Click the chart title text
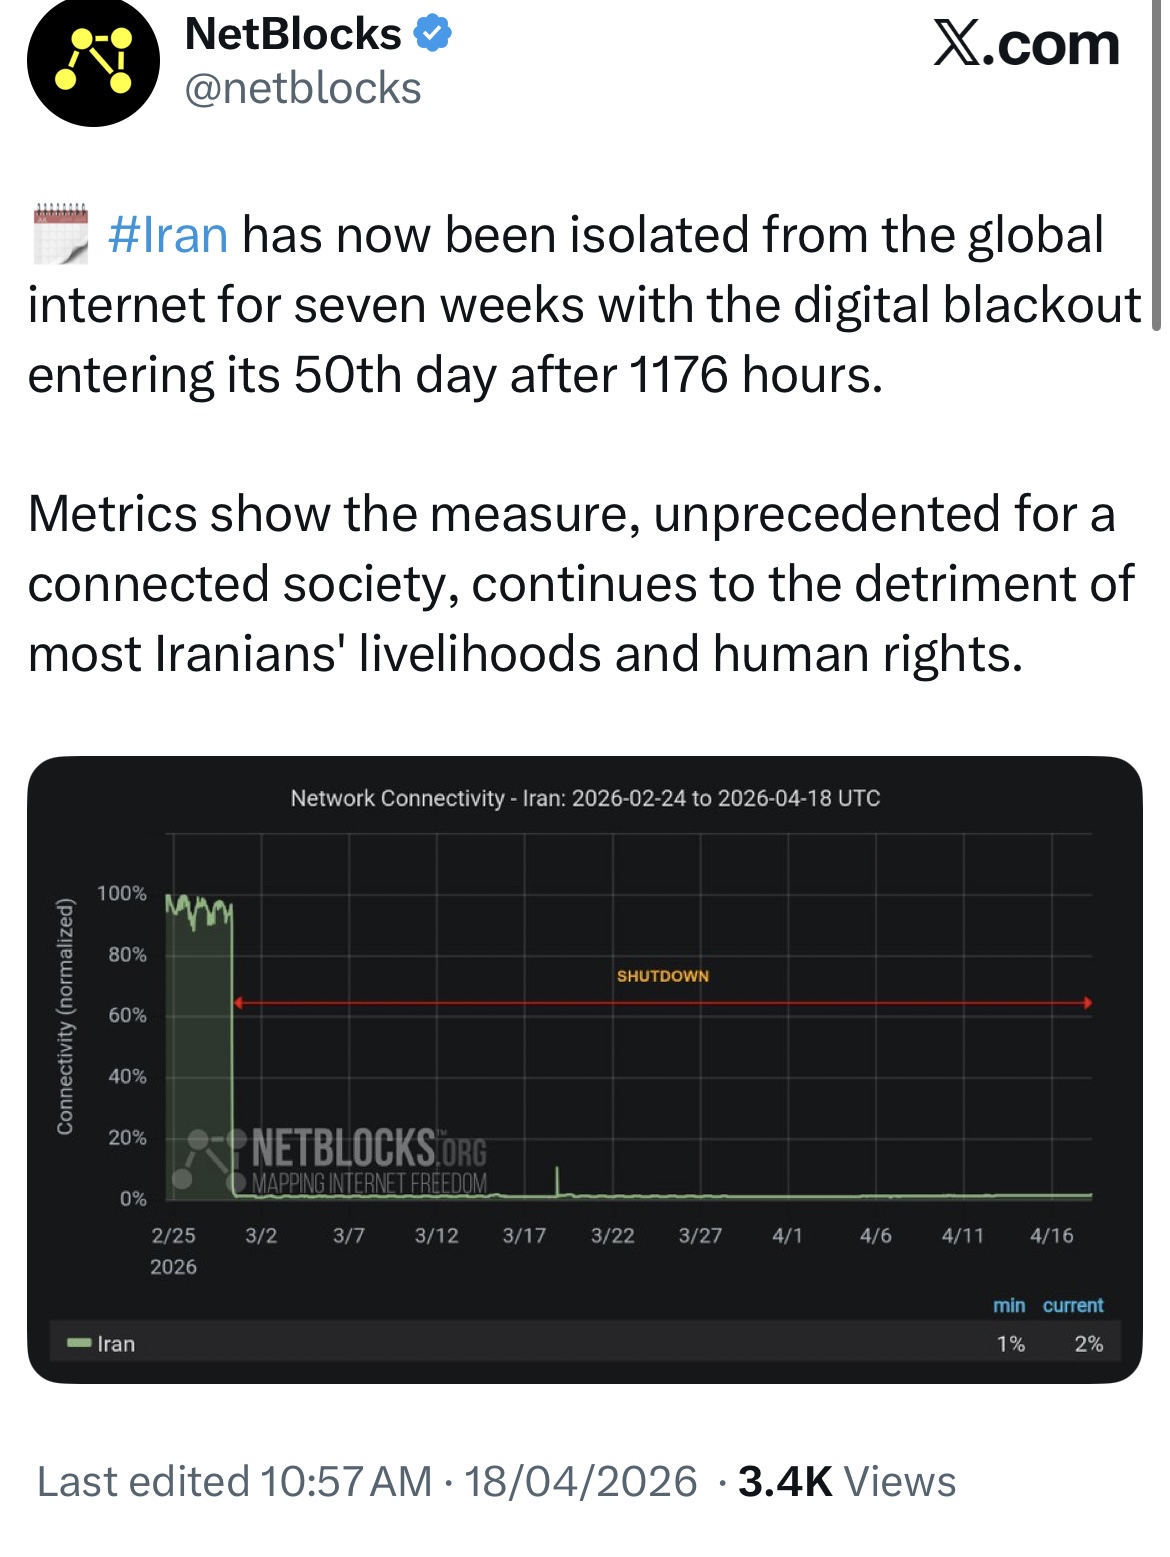1170x1557 pixels. click(x=585, y=798)
